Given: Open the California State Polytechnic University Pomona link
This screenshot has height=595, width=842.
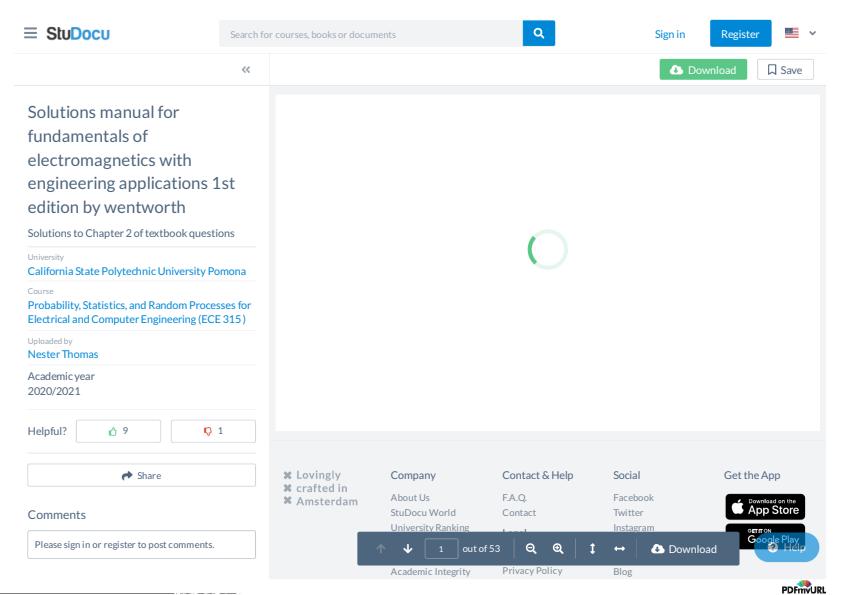Looking at the screenshot, I should 136,271.
